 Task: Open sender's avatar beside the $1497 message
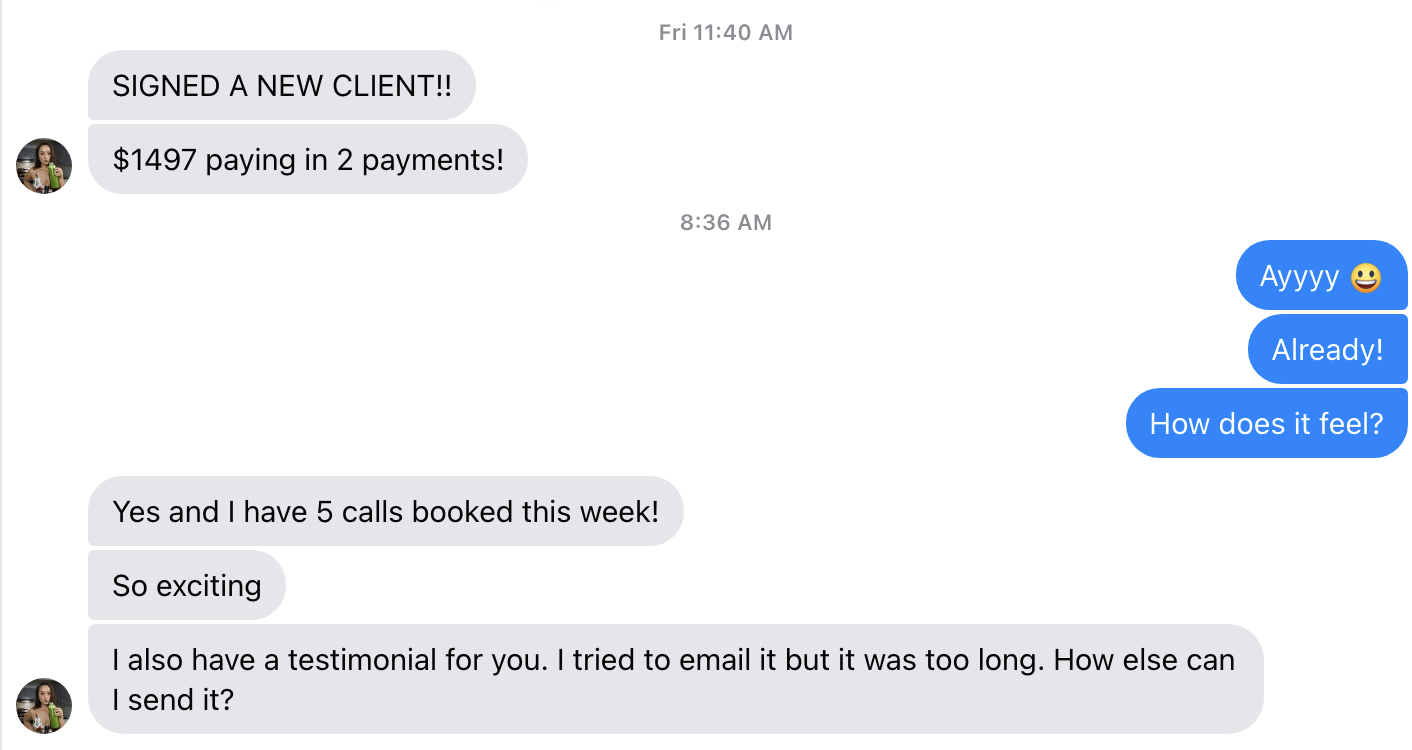(x=44, y=166)
